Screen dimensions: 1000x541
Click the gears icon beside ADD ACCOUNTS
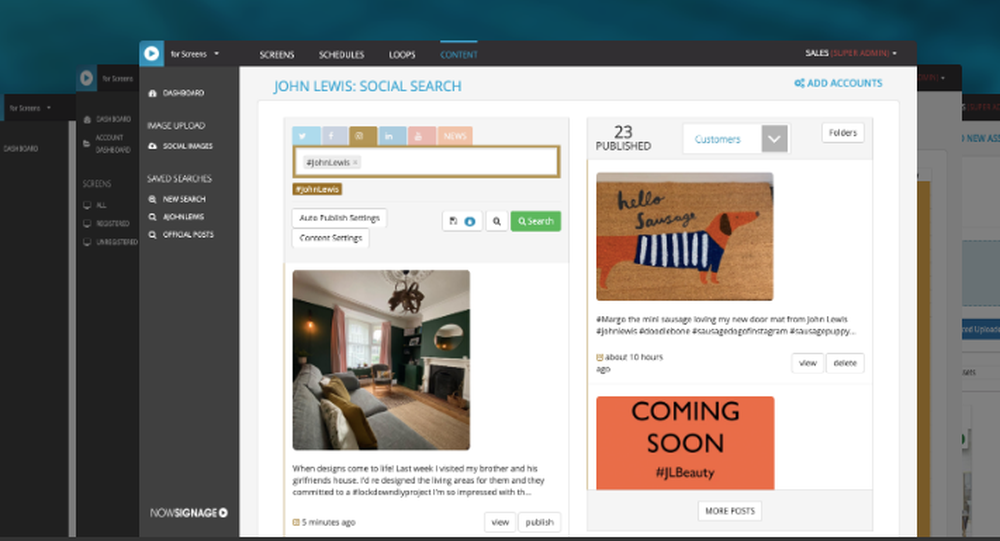point(799,83)
